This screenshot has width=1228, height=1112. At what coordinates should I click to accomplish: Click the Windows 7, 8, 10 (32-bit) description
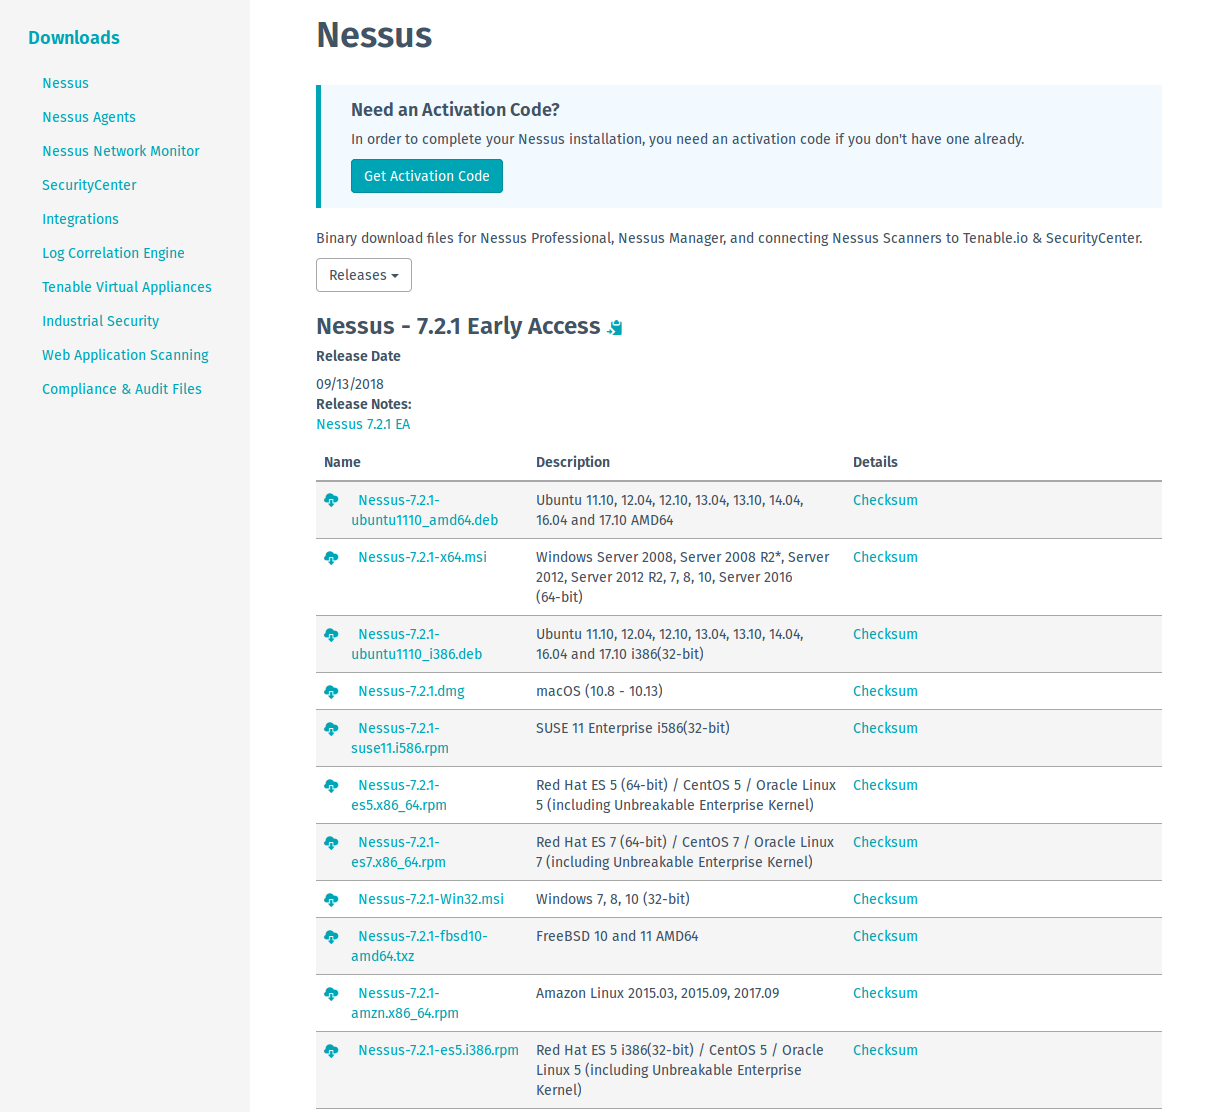613,899
